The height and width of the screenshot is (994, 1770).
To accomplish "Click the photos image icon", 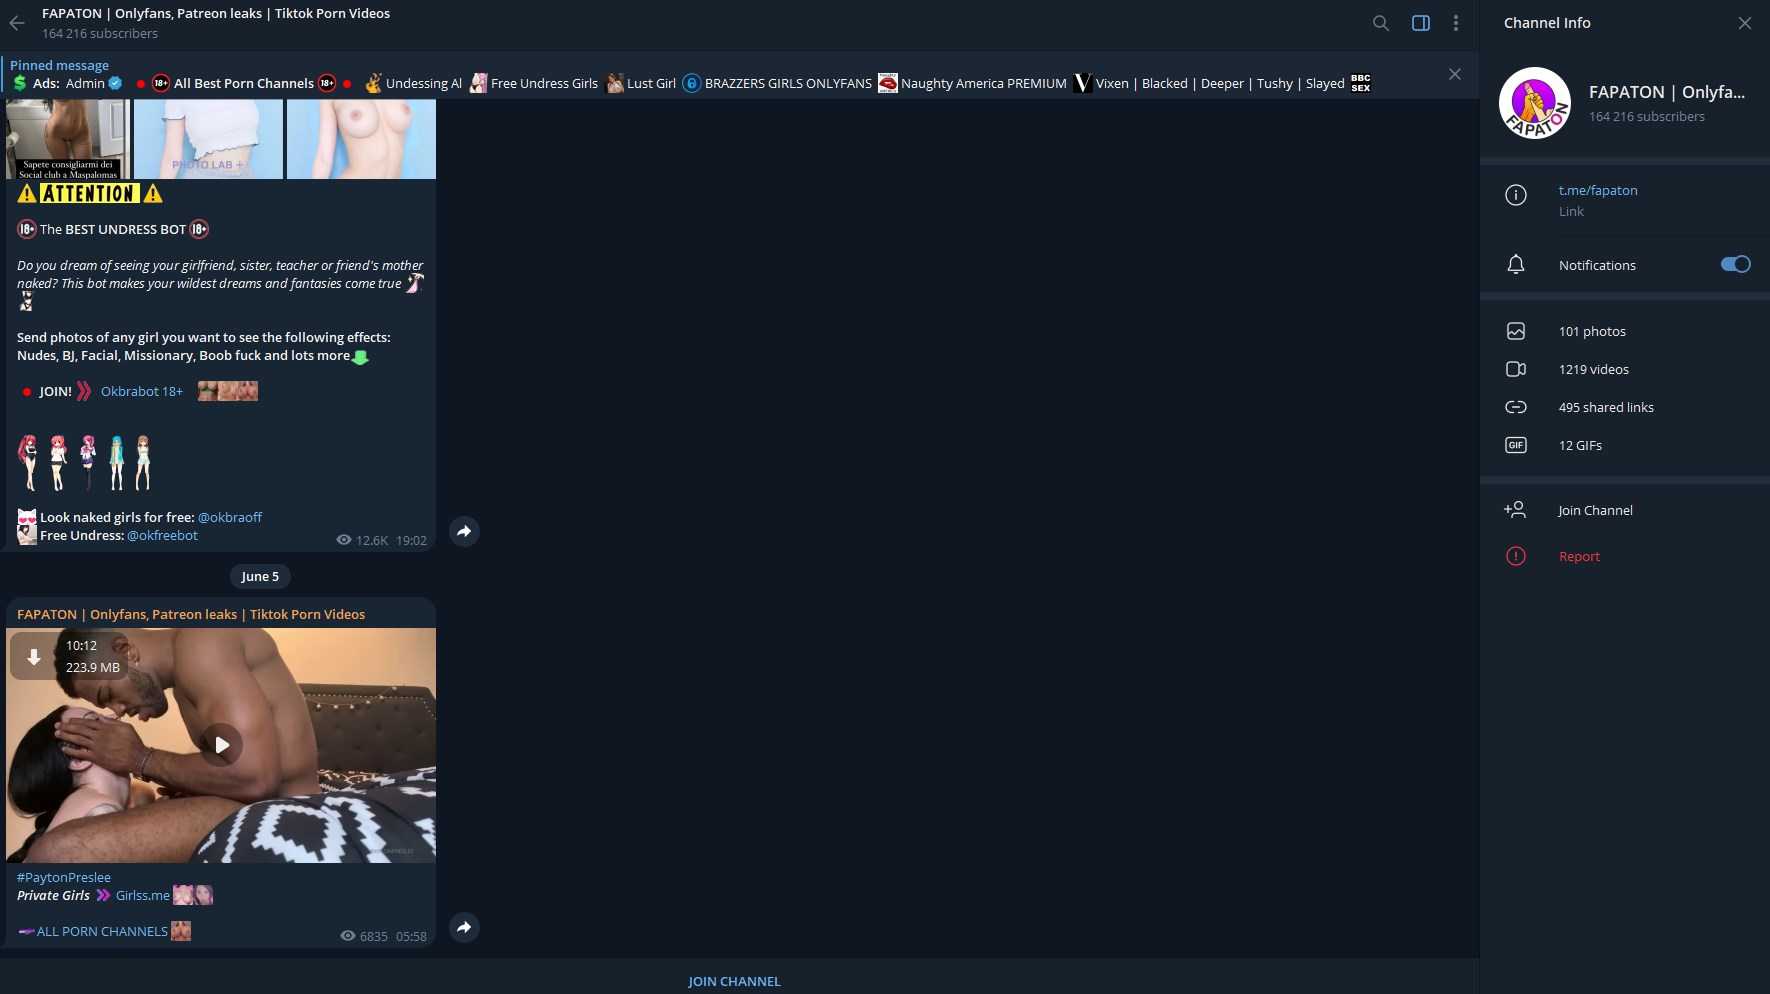I will click(1516, 331).
